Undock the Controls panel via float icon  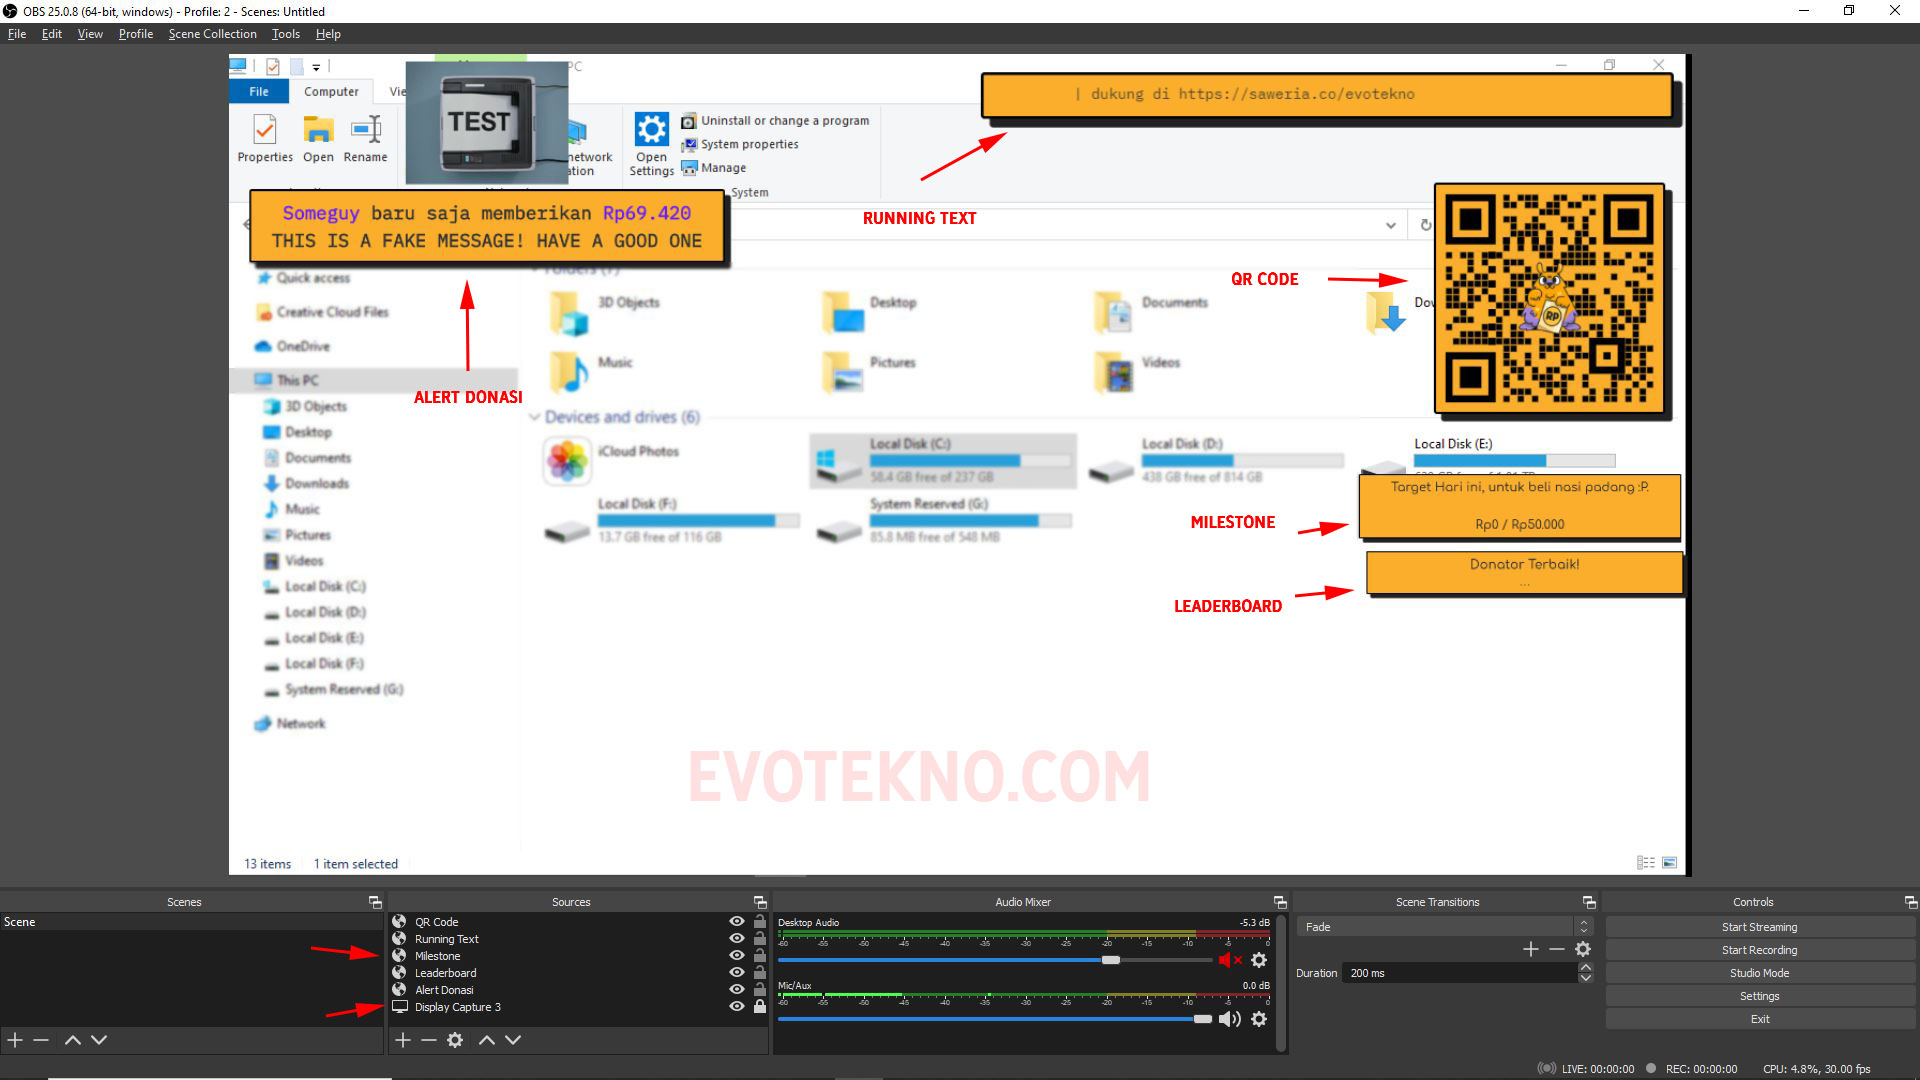(x=1911, y=902)
